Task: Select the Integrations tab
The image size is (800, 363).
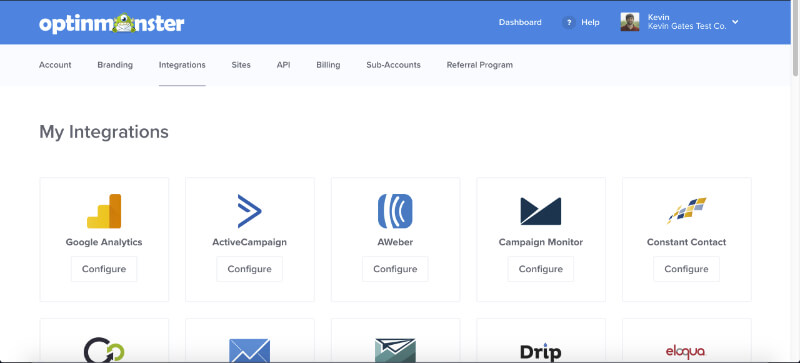Action: pos(182,65)
